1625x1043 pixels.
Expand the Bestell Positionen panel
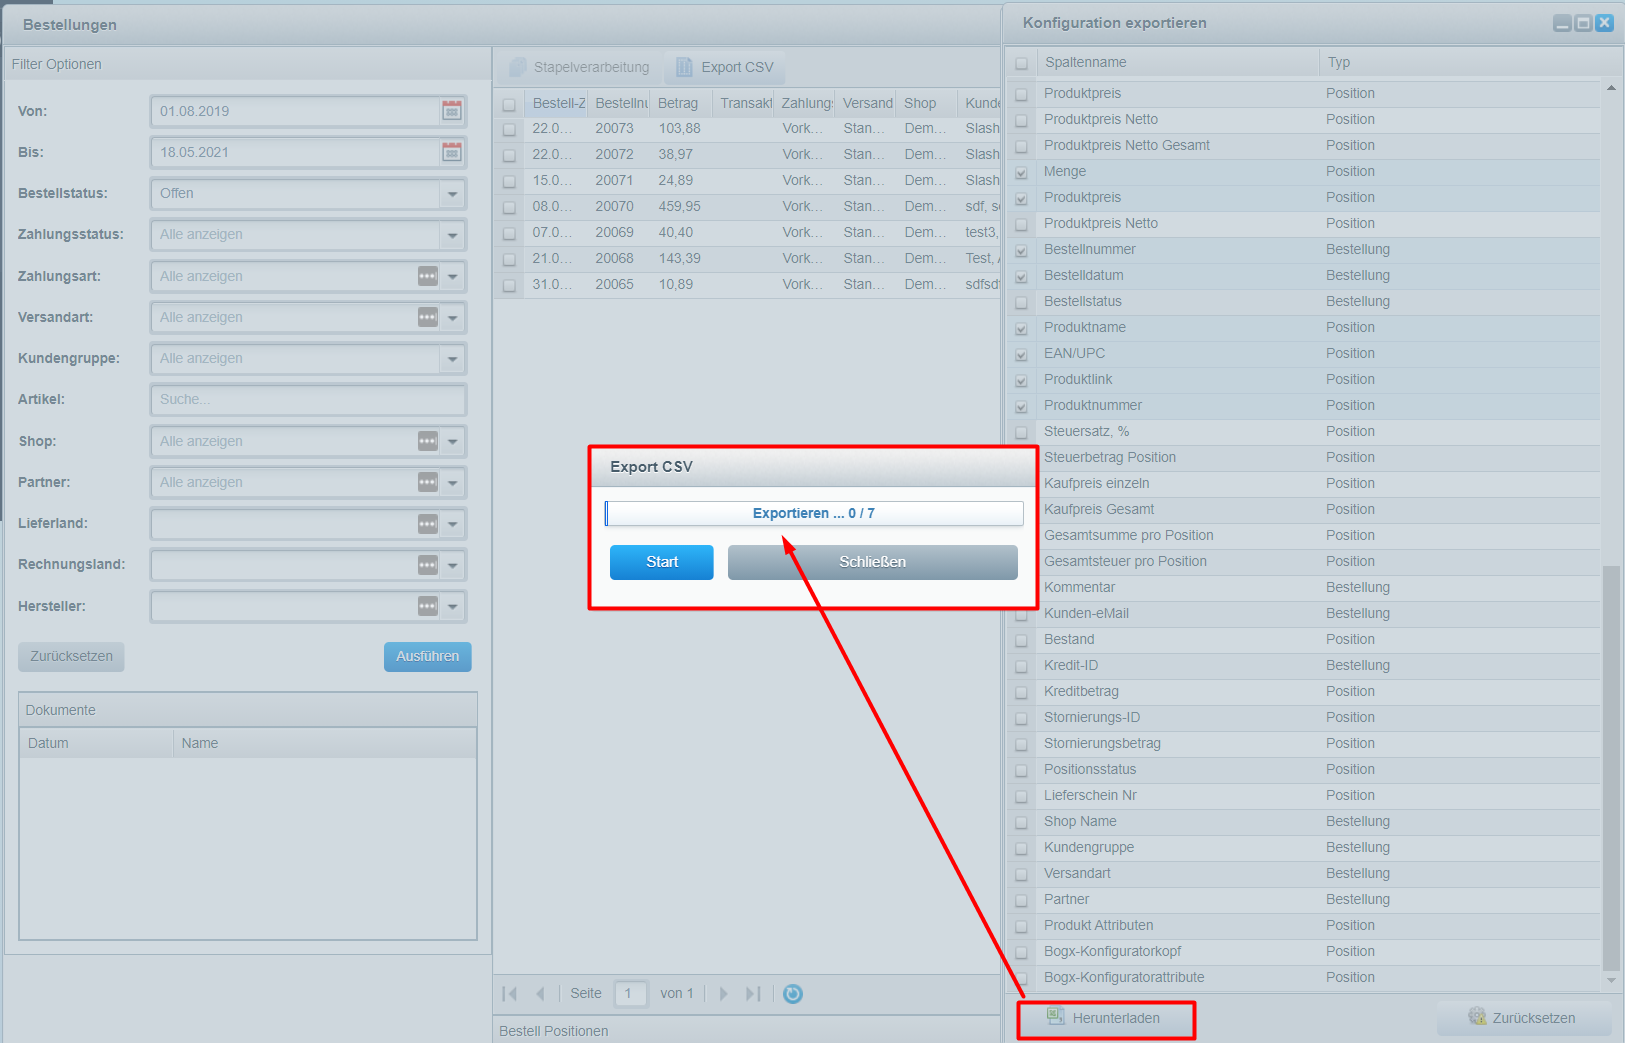747,1031
